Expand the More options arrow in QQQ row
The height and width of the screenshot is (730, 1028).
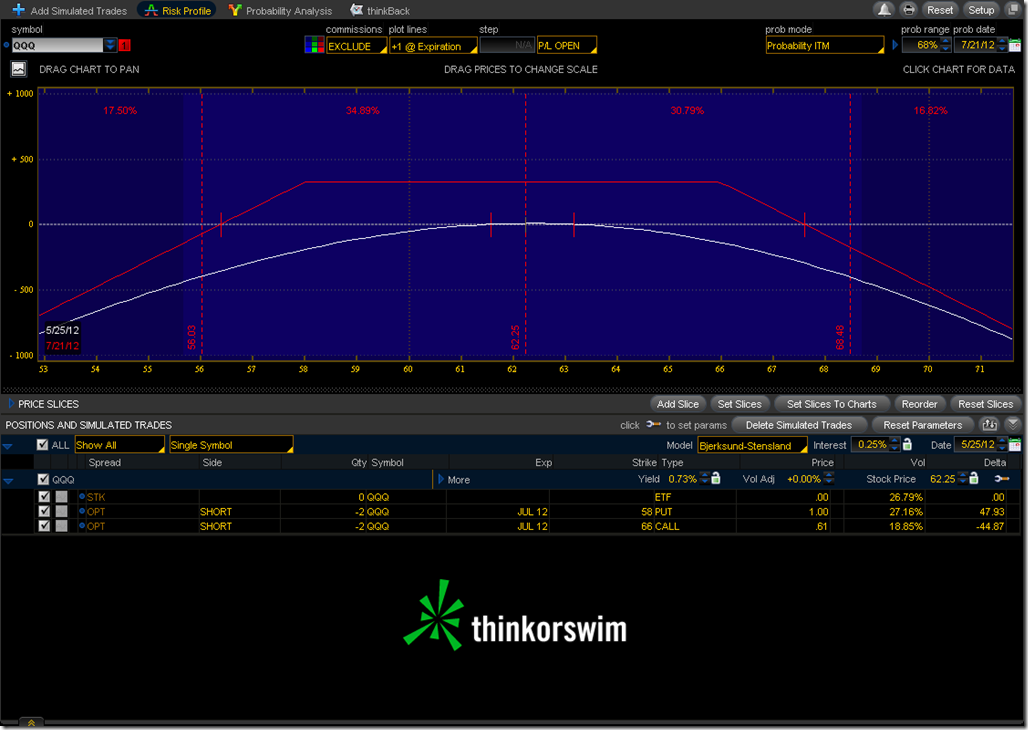pyautogui.click(x=441, y=479)
